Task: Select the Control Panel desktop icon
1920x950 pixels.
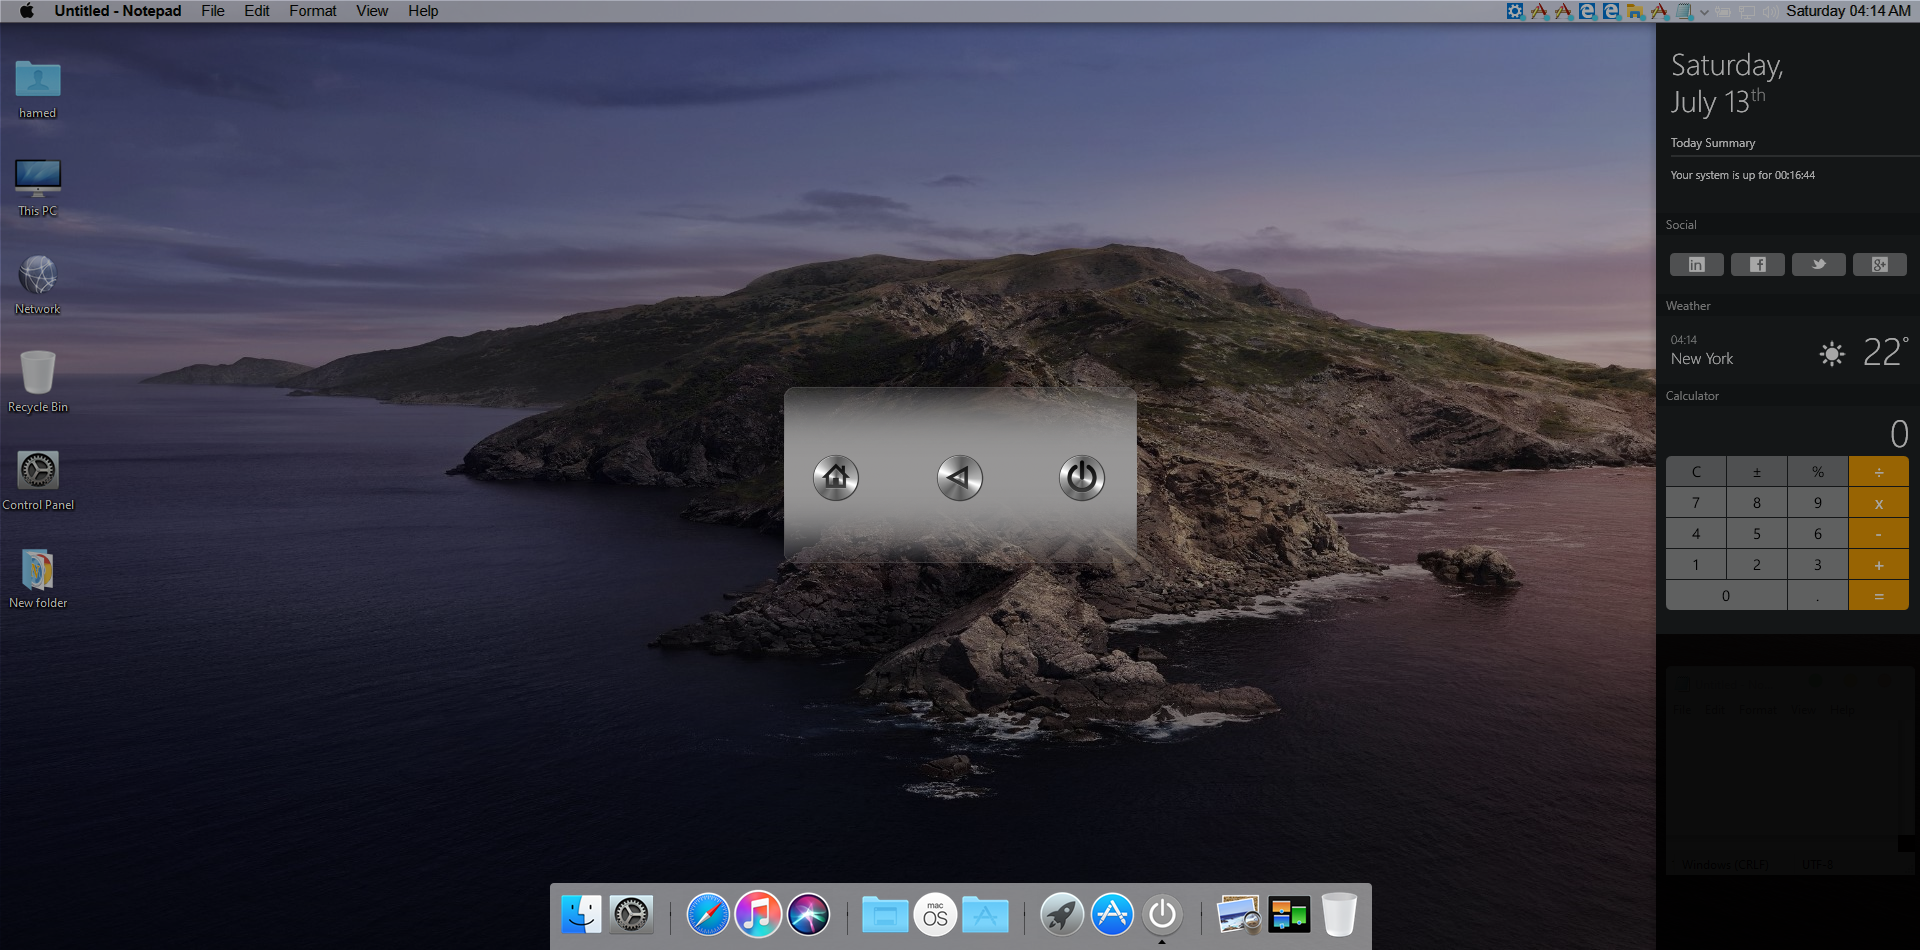Action: tap(38, 480)
